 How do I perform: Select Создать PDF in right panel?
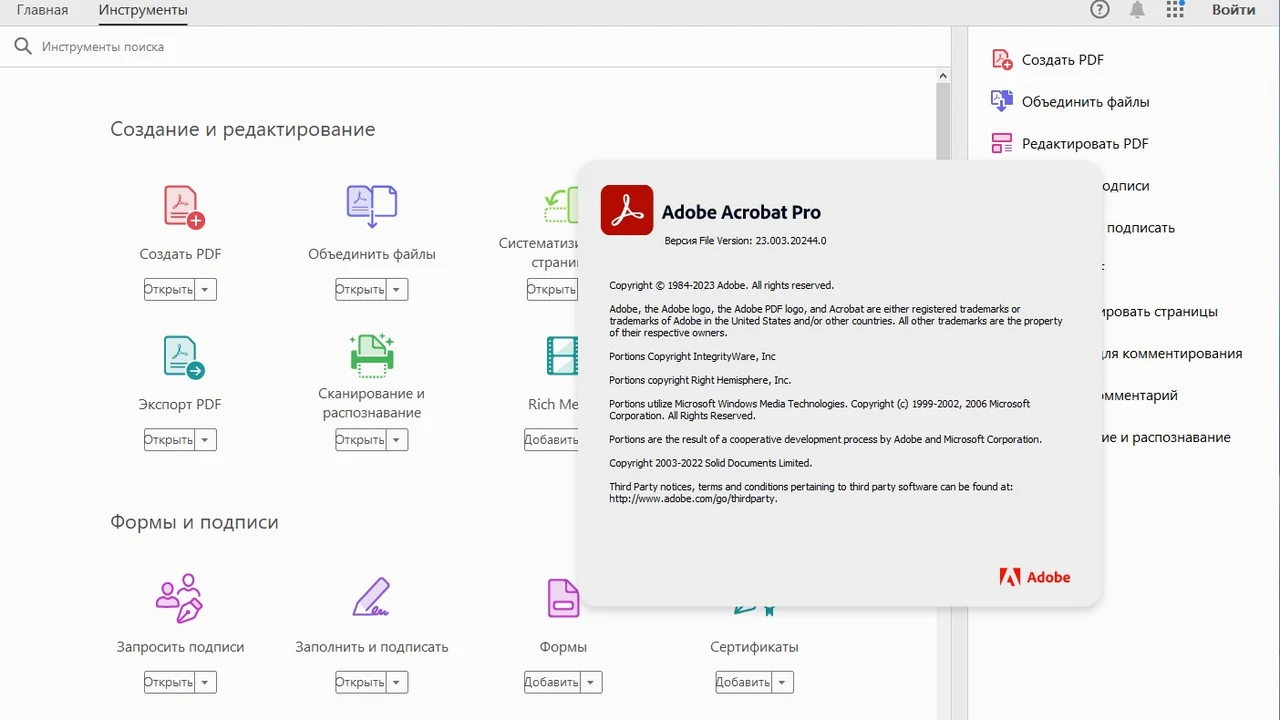point(1063,60)
